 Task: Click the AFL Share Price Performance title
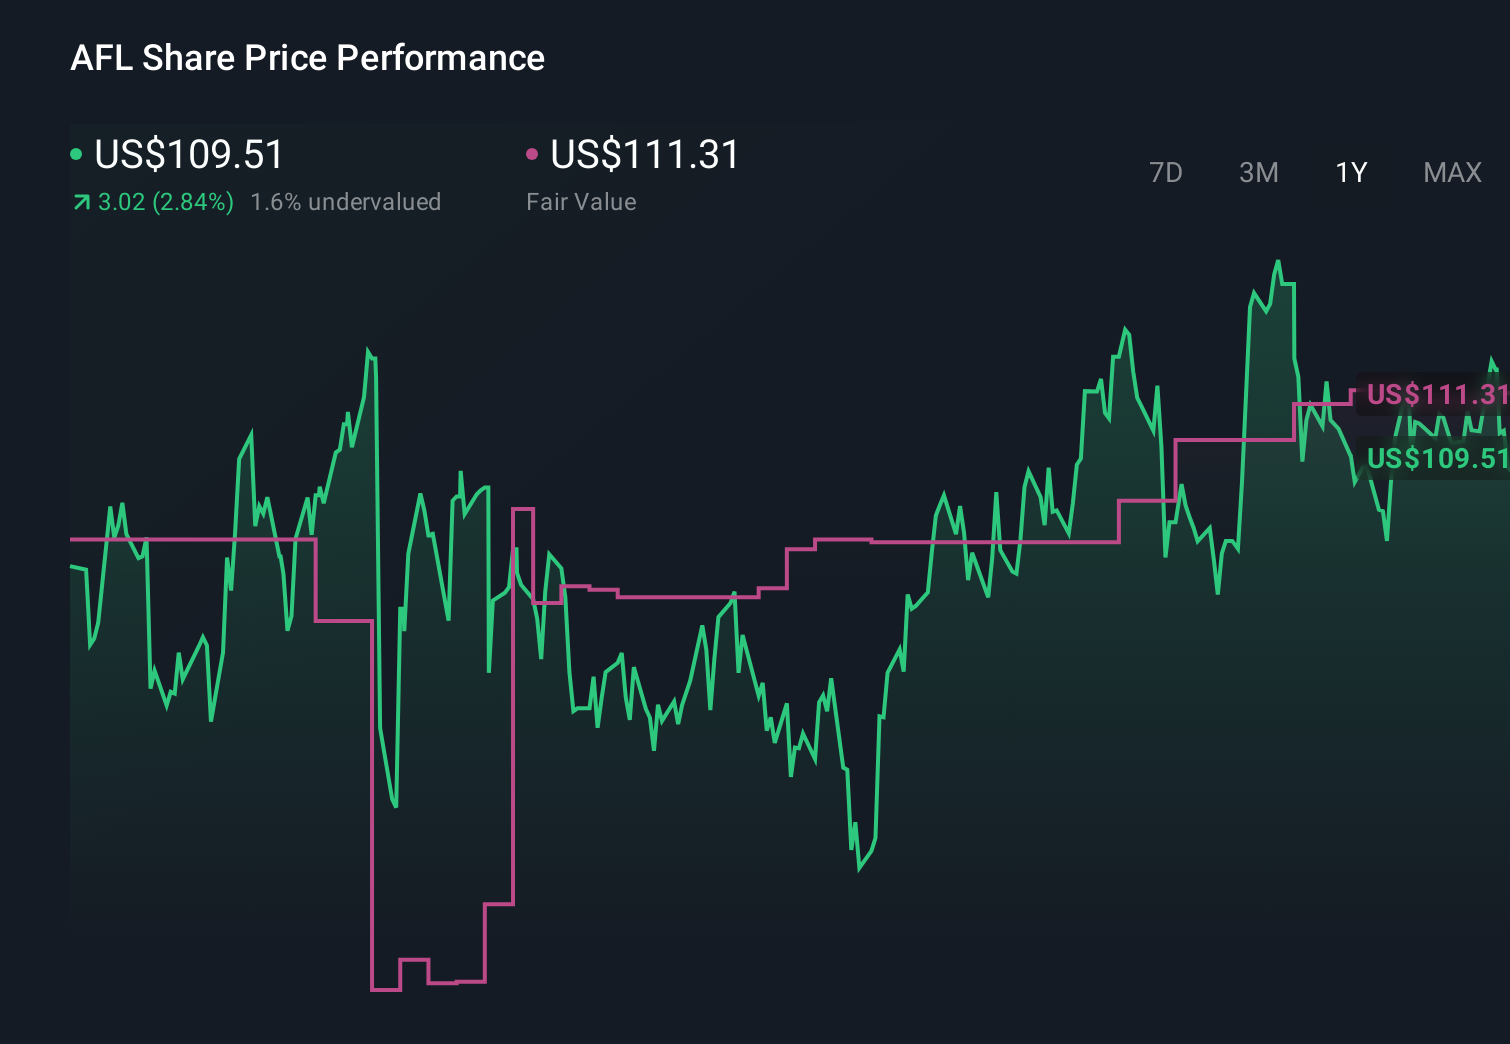coord(307,58)
